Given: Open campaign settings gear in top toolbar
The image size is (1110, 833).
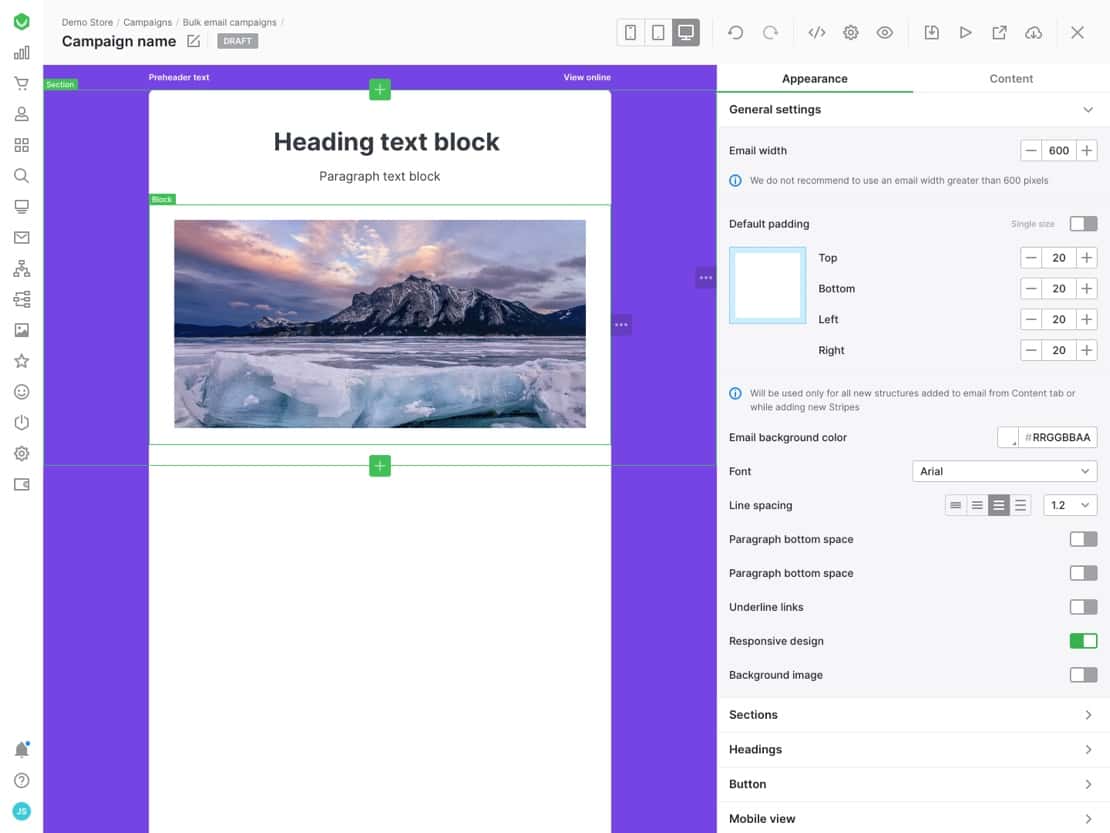Looking at the screenshot, I should tap(850, 33).
